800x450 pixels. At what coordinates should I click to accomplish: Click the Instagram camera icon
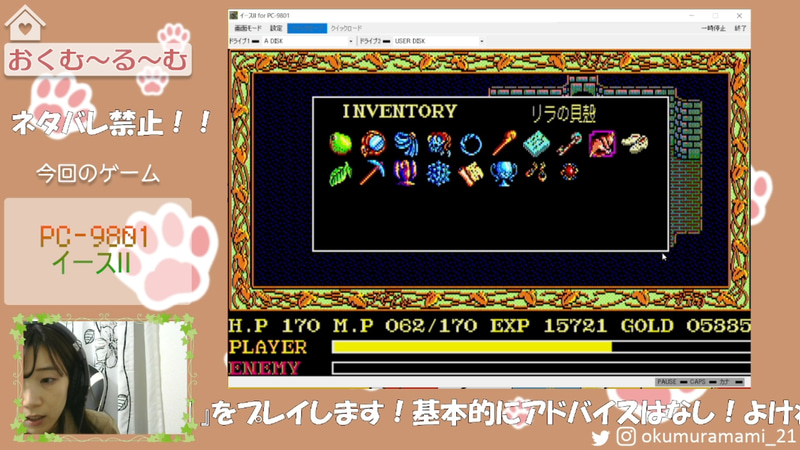tap(626, 436)
